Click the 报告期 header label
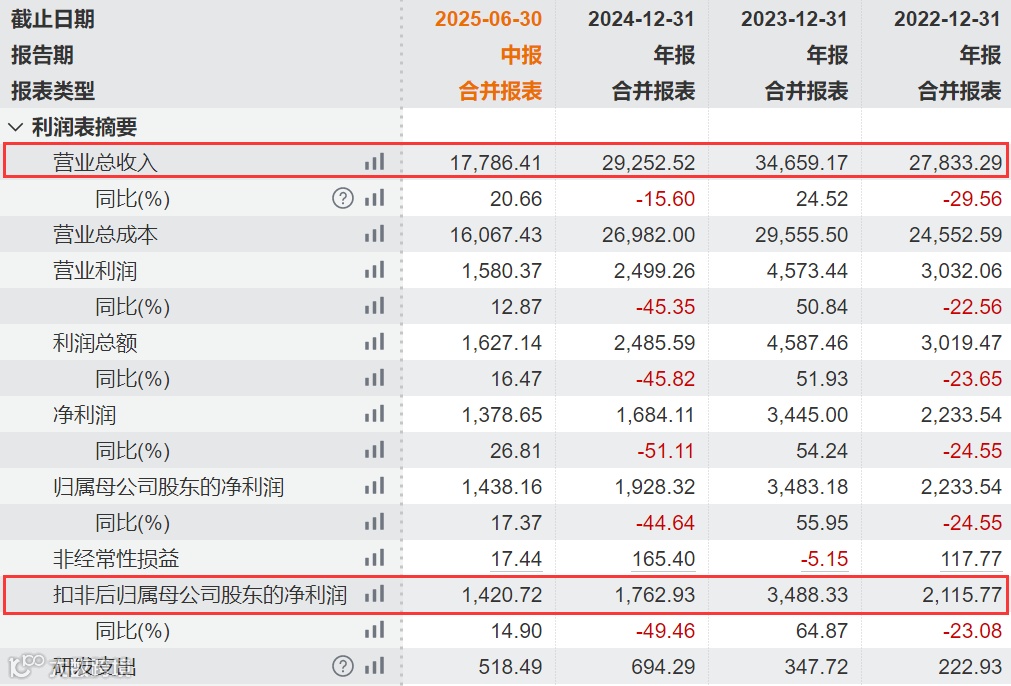This screenshot has width=1011, height=686. tap(42, 55)
